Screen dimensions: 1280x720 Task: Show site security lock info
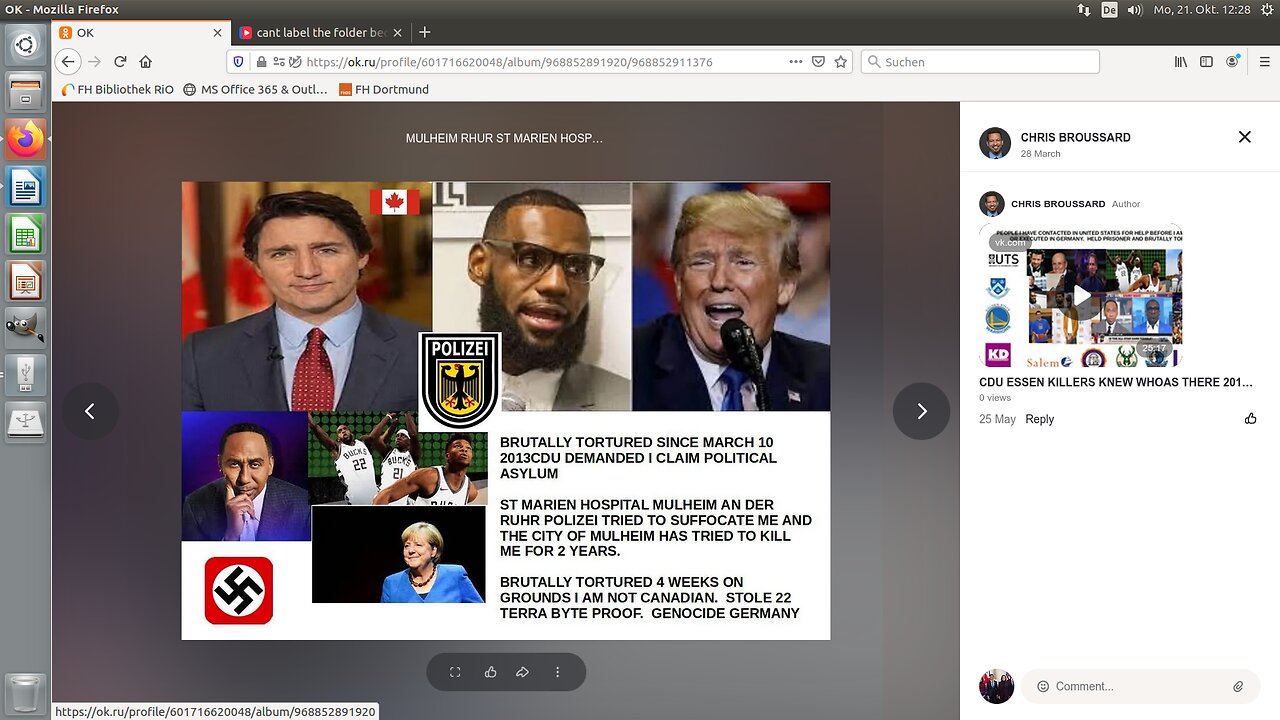260,61
